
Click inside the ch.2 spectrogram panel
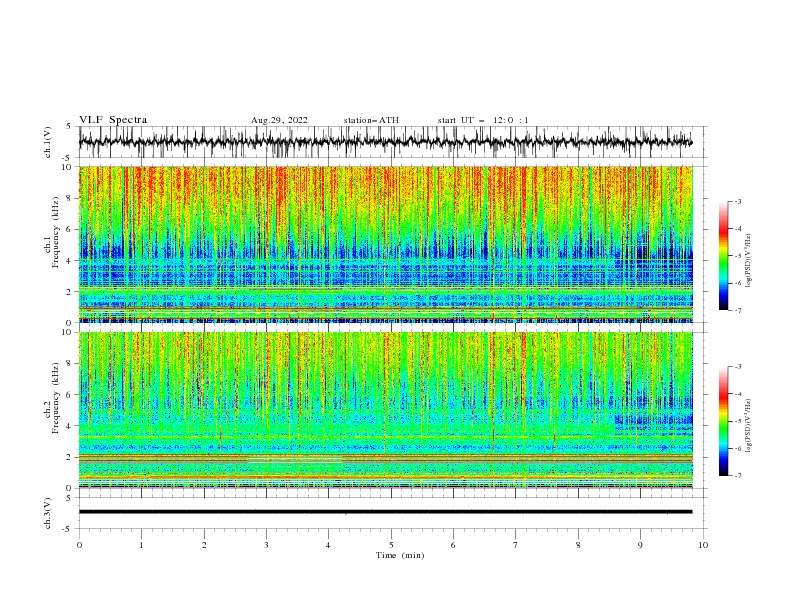[x=386, y=410]
